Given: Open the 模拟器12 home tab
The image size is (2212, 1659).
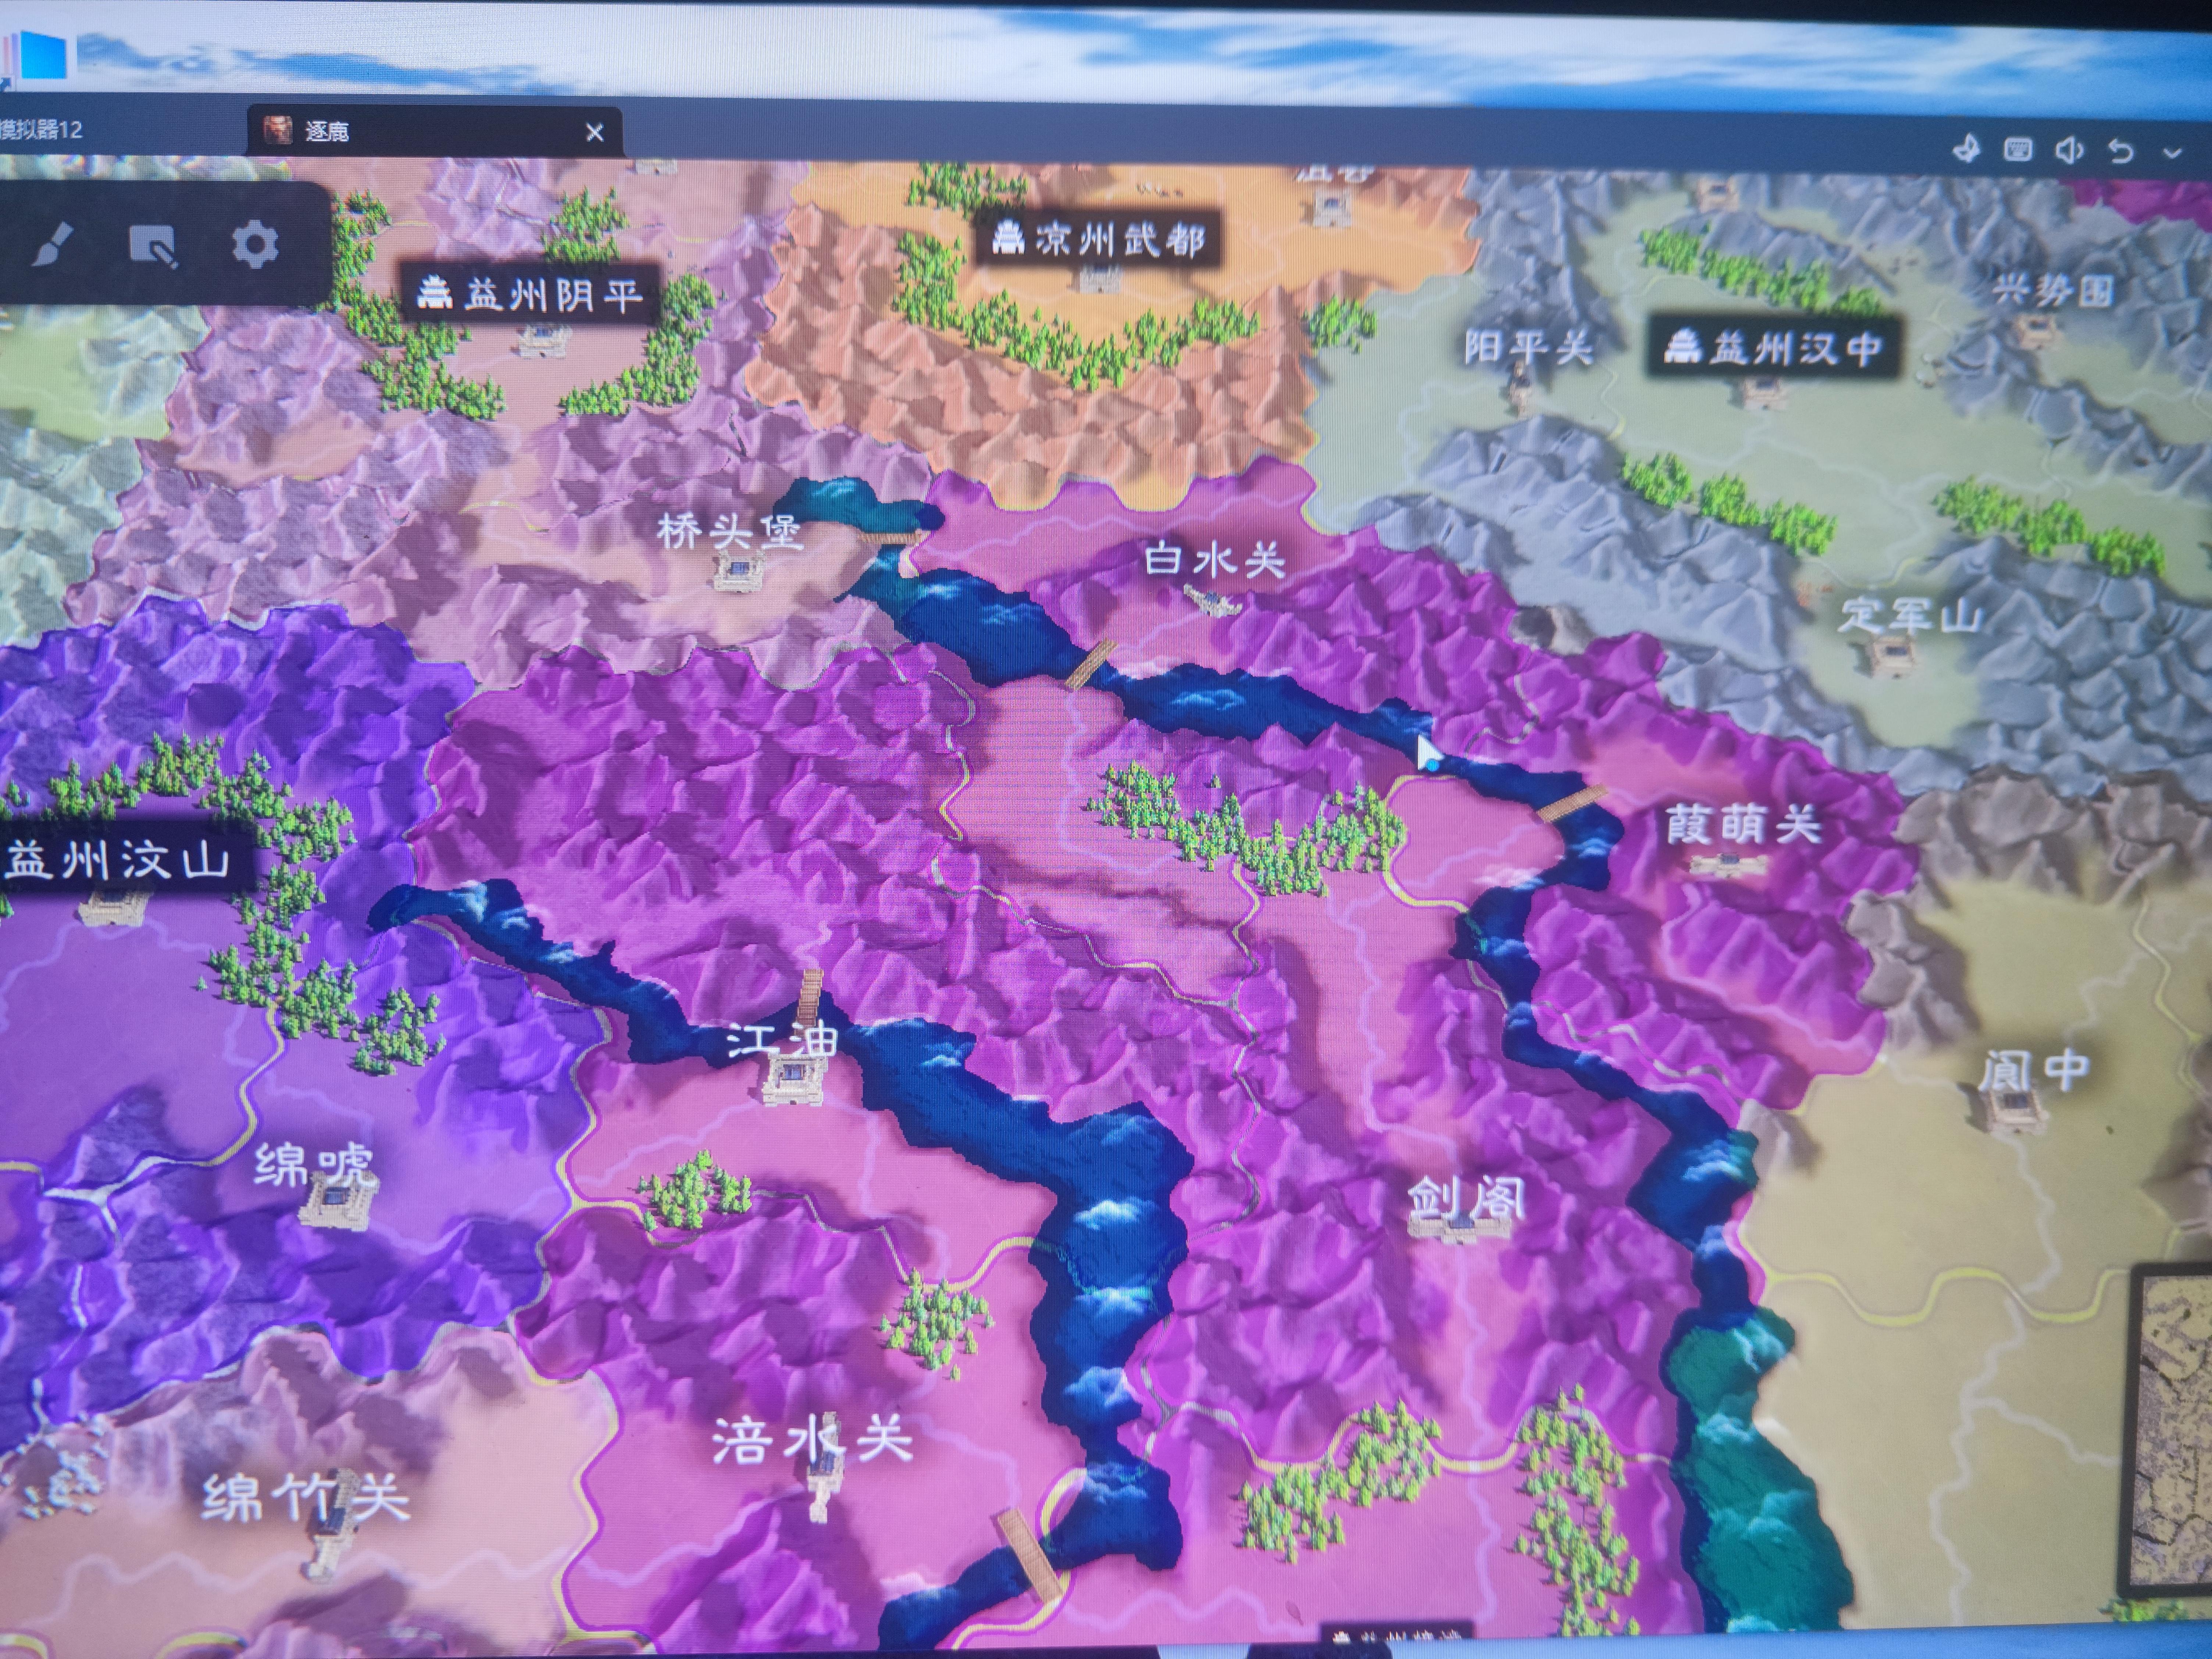Looking at the screenshot, I should (42, 130).
